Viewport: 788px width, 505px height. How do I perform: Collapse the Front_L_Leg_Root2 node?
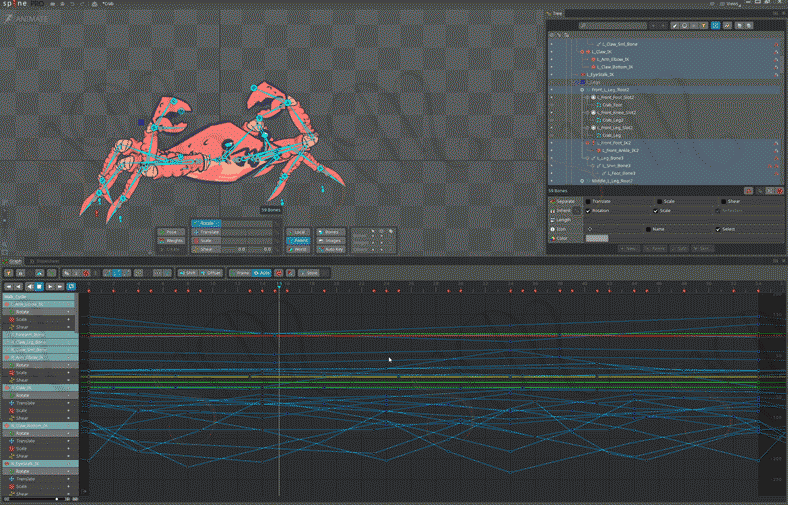[x=582, y=90]
